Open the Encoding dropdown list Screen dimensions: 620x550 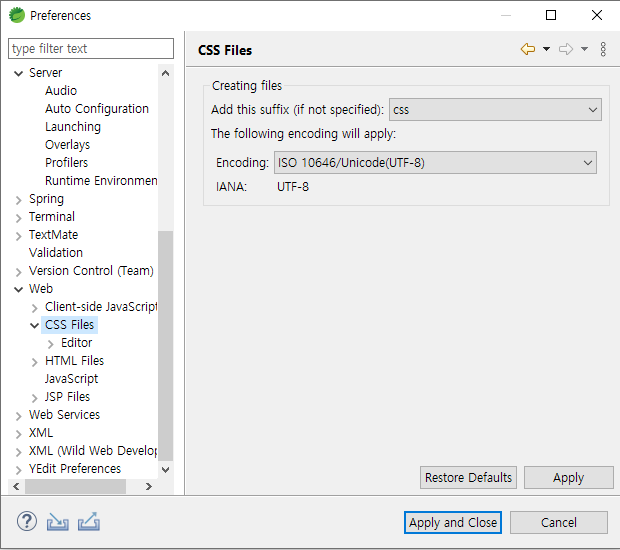point(435,163)
